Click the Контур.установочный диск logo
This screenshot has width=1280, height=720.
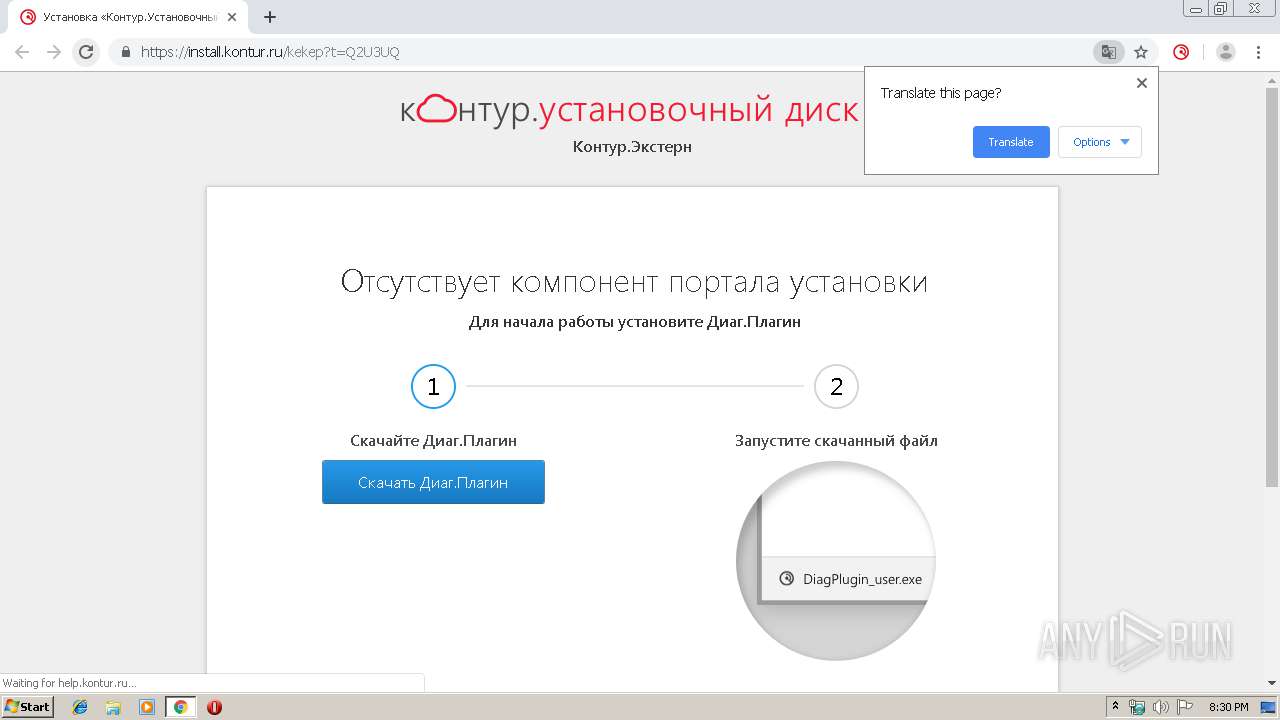(629, 109)
